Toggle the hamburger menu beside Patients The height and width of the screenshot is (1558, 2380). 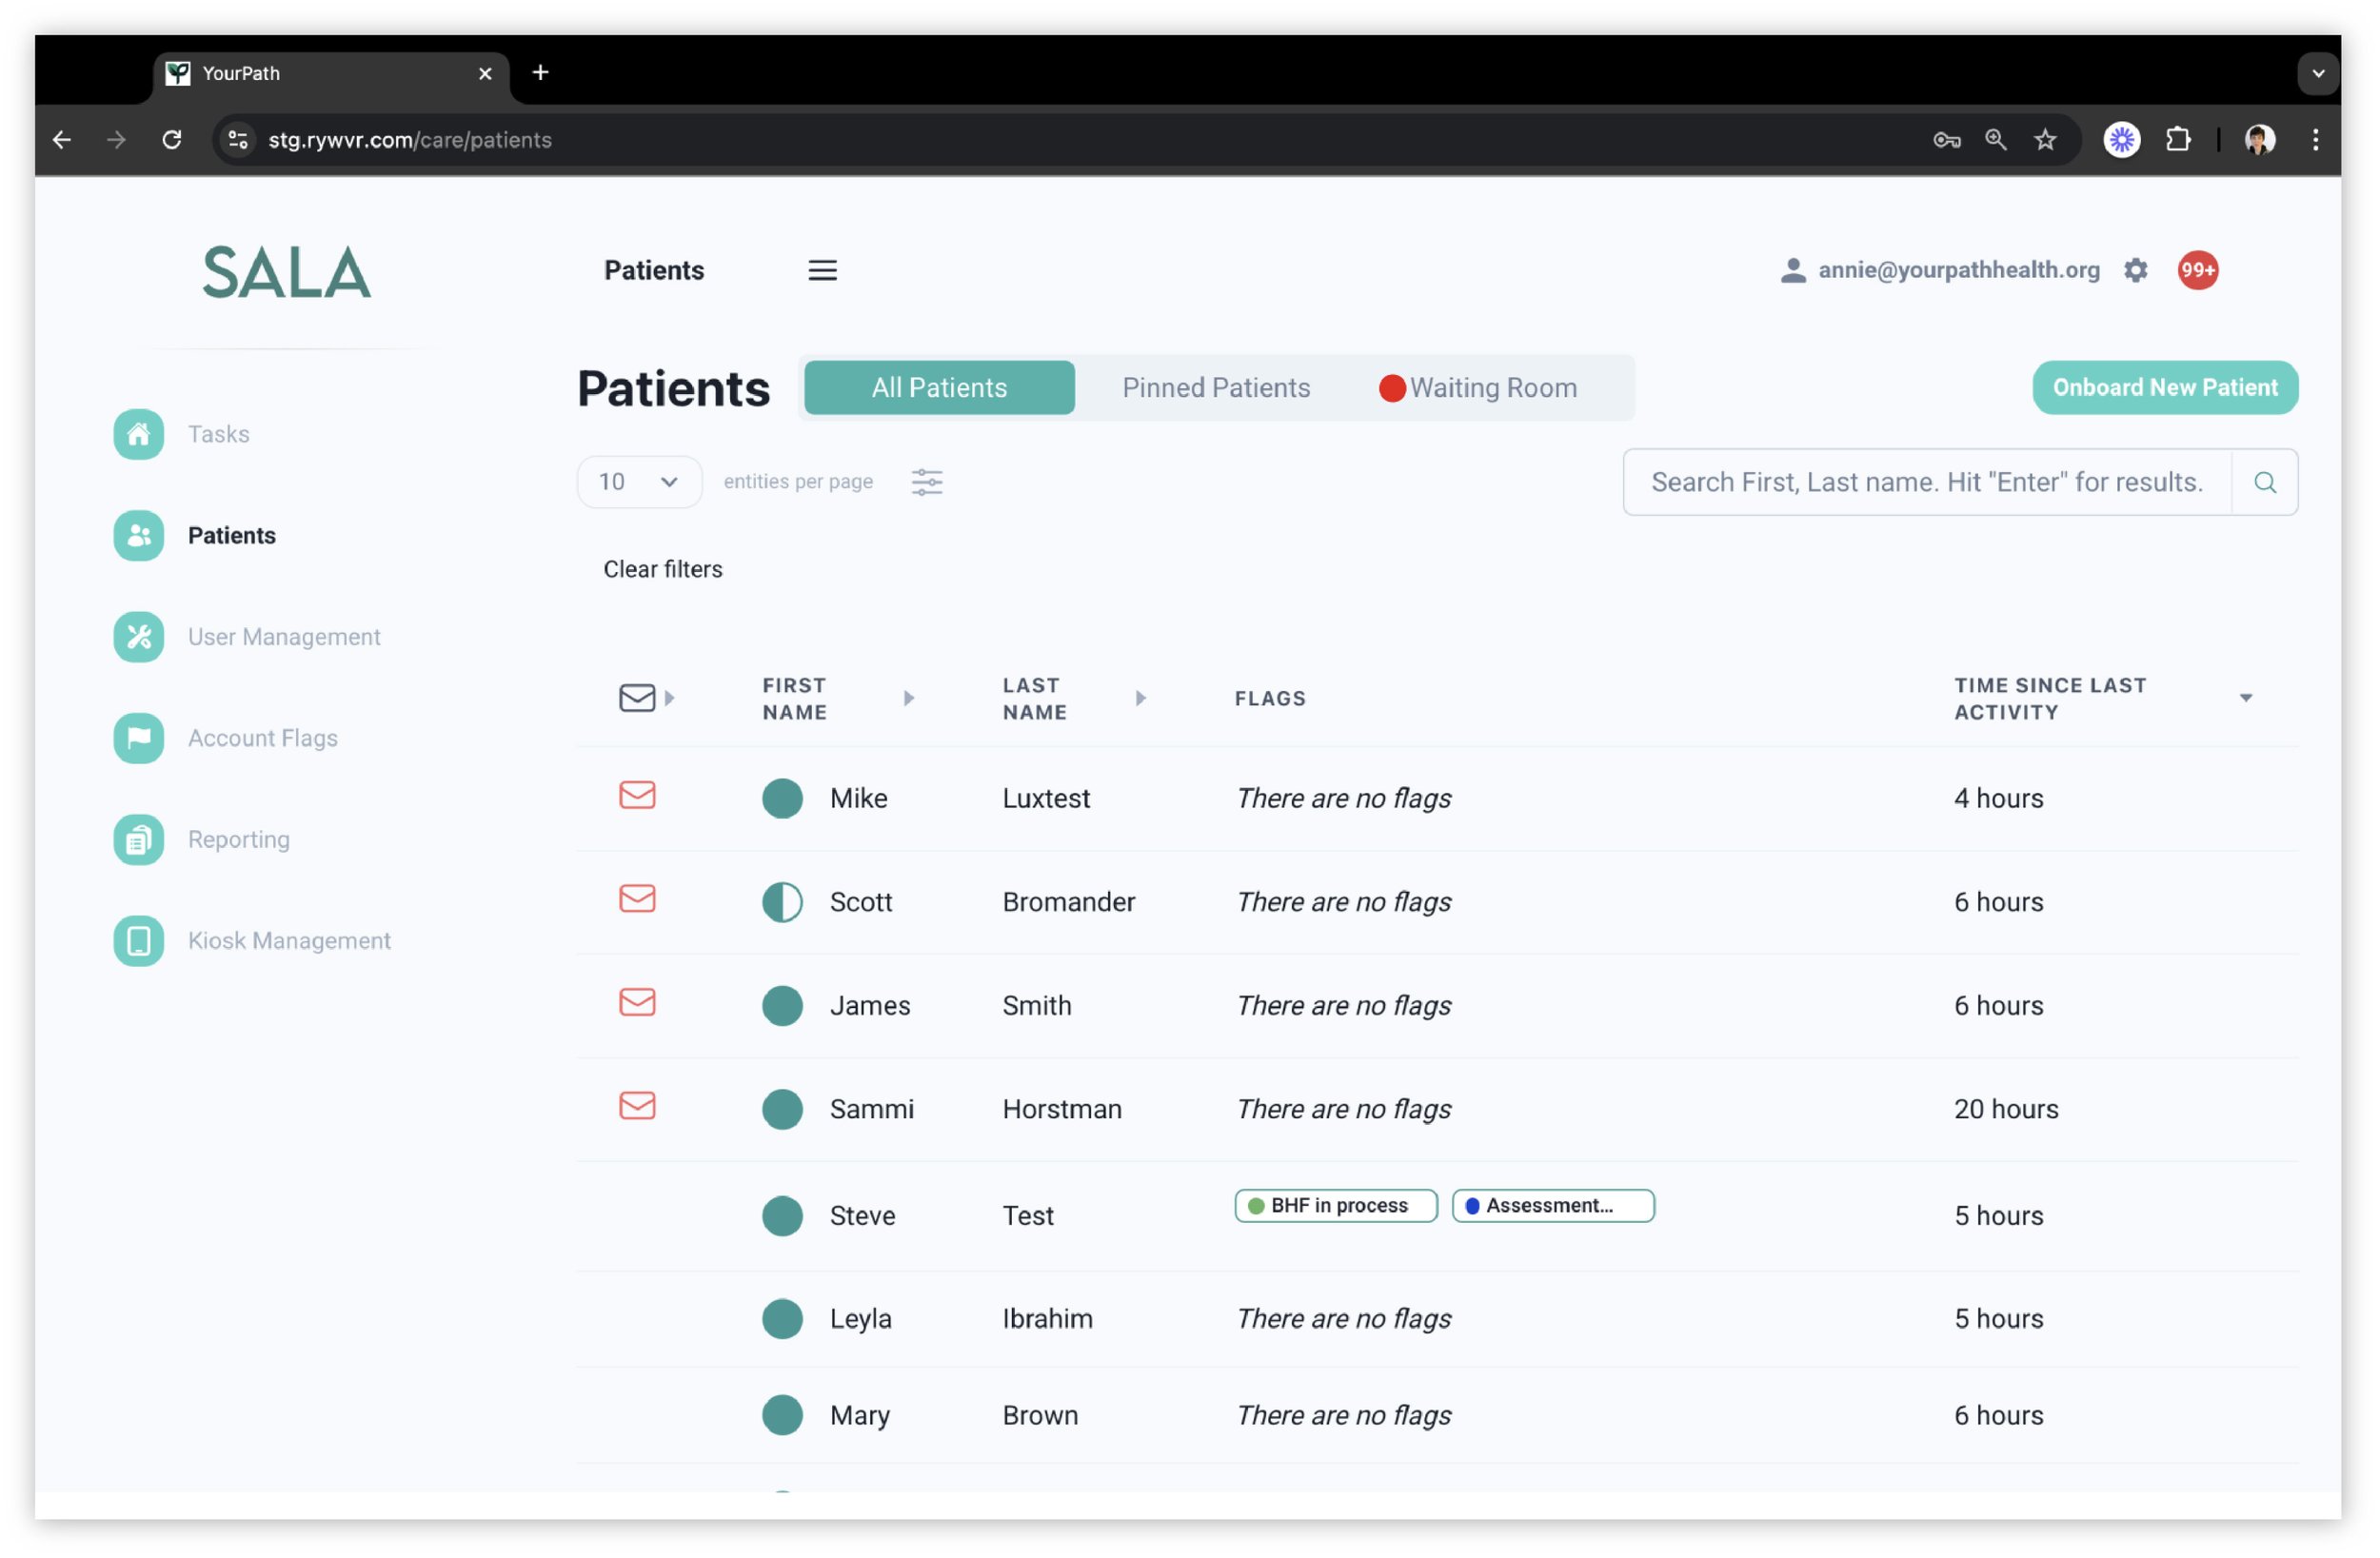[x=822, y=270]
